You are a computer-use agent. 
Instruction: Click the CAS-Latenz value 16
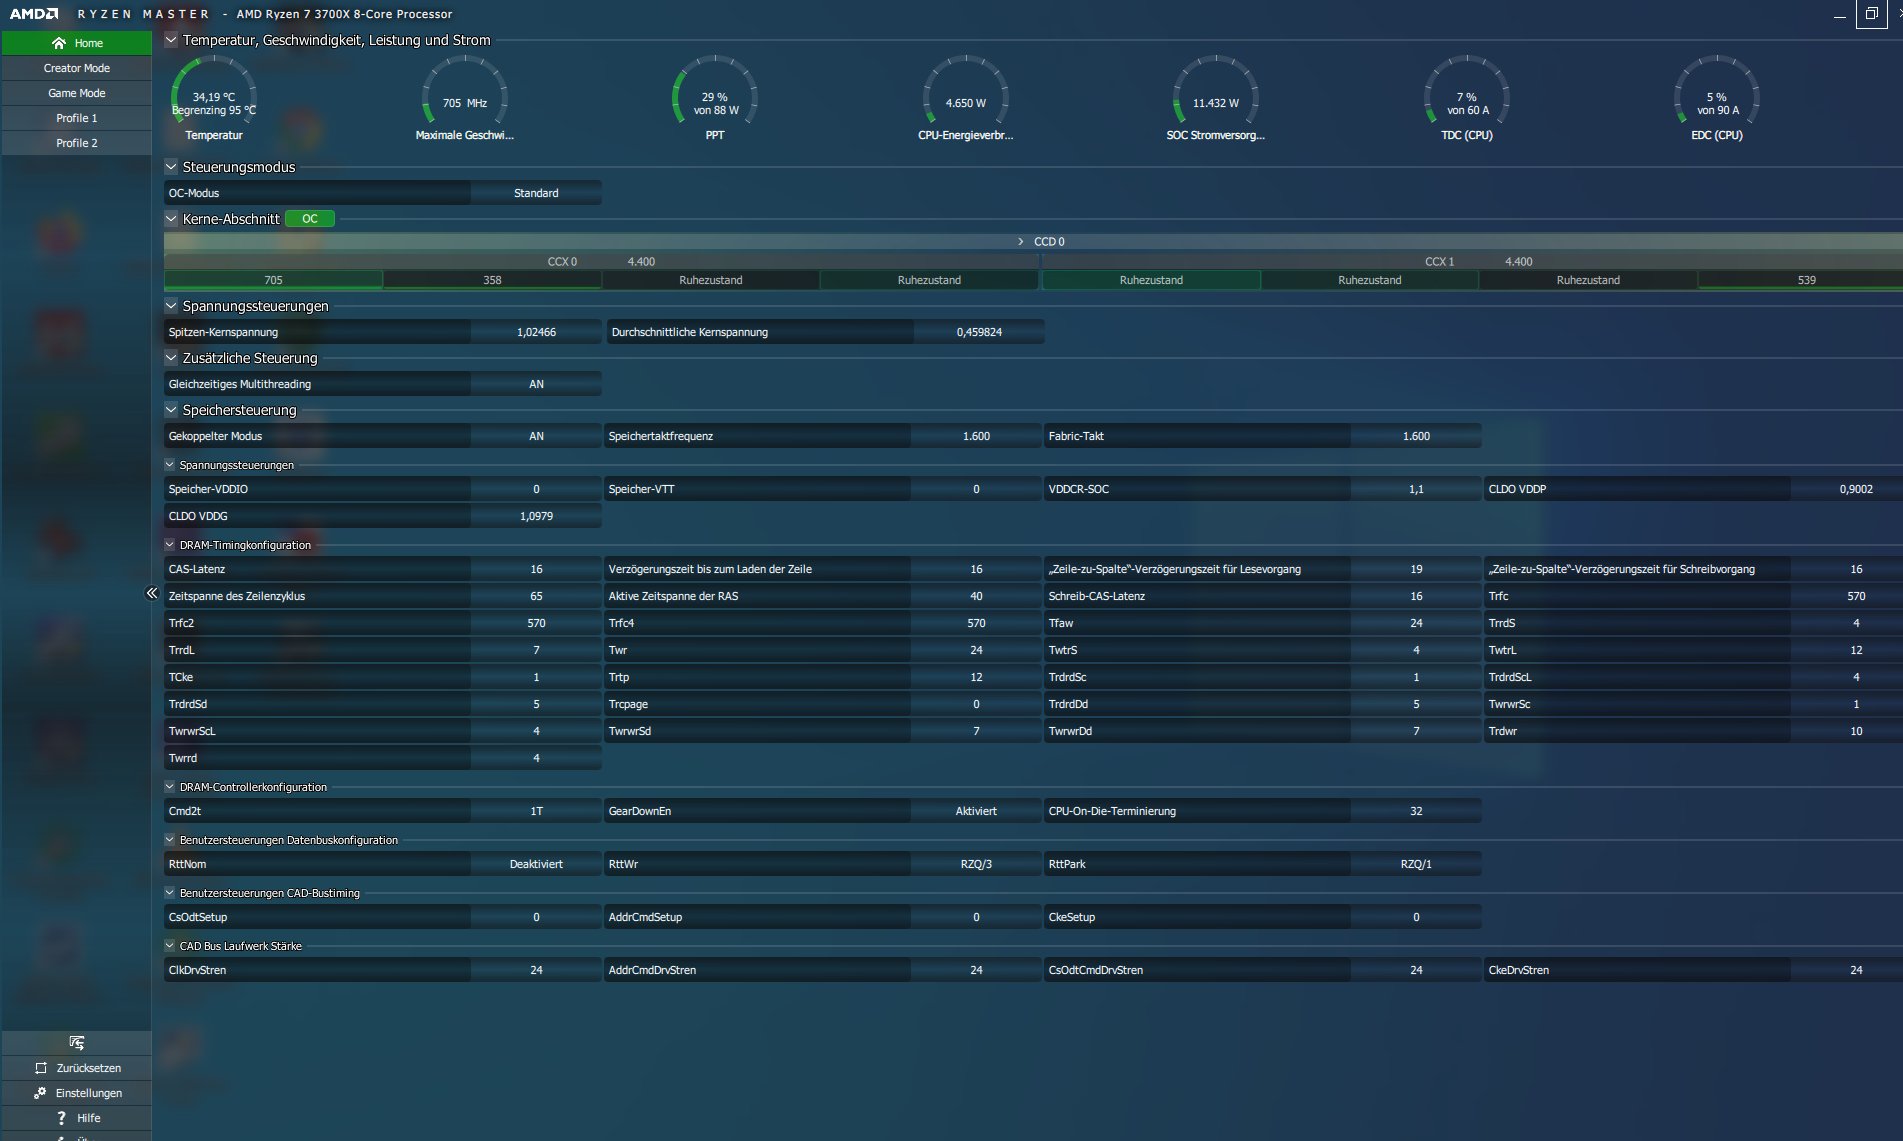pos(536,569)
